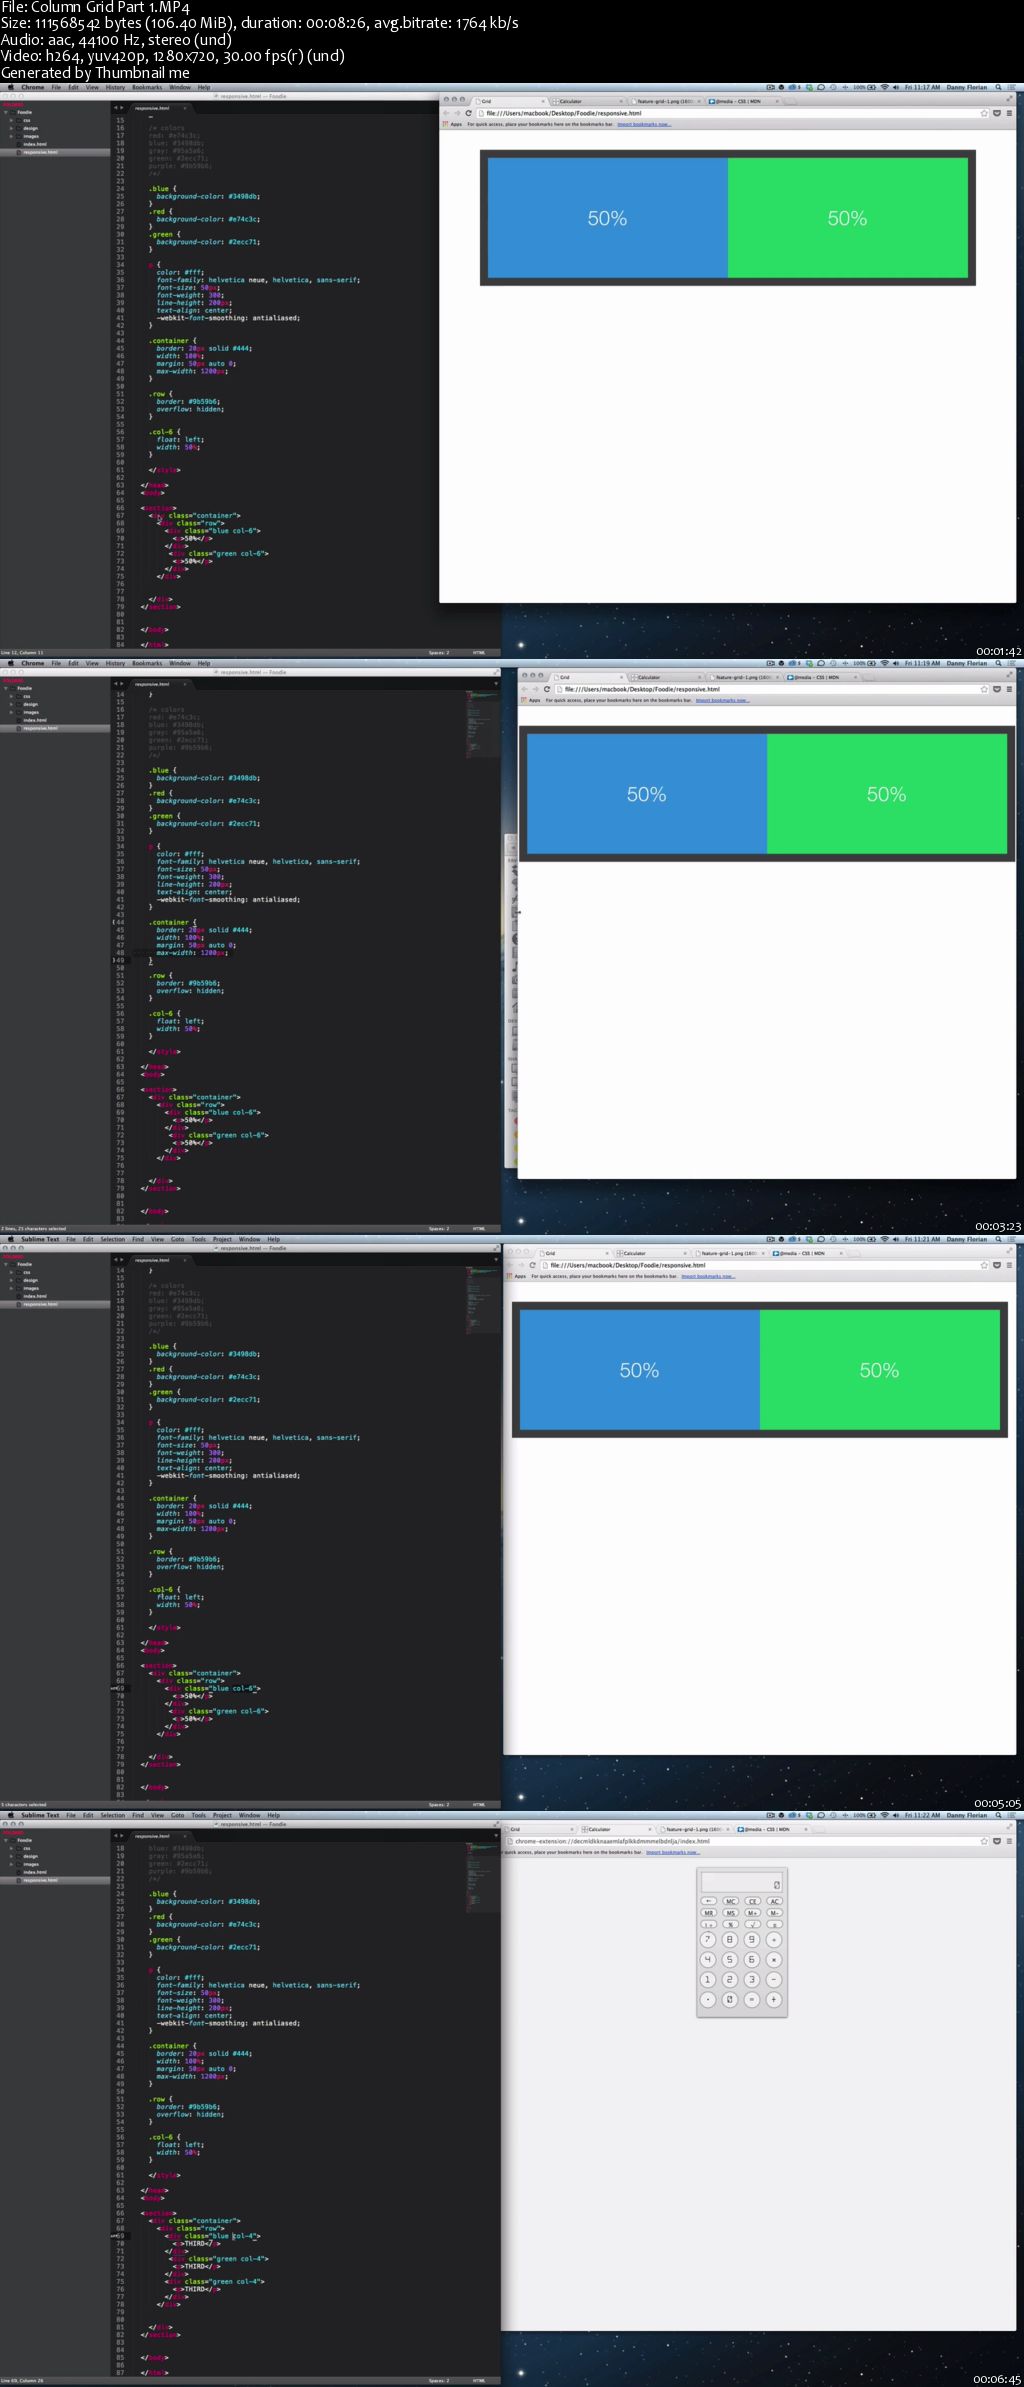
Task: Switch to feature-grid-1.png tab in 00:03:23 frame
Action: coord(743,677)
